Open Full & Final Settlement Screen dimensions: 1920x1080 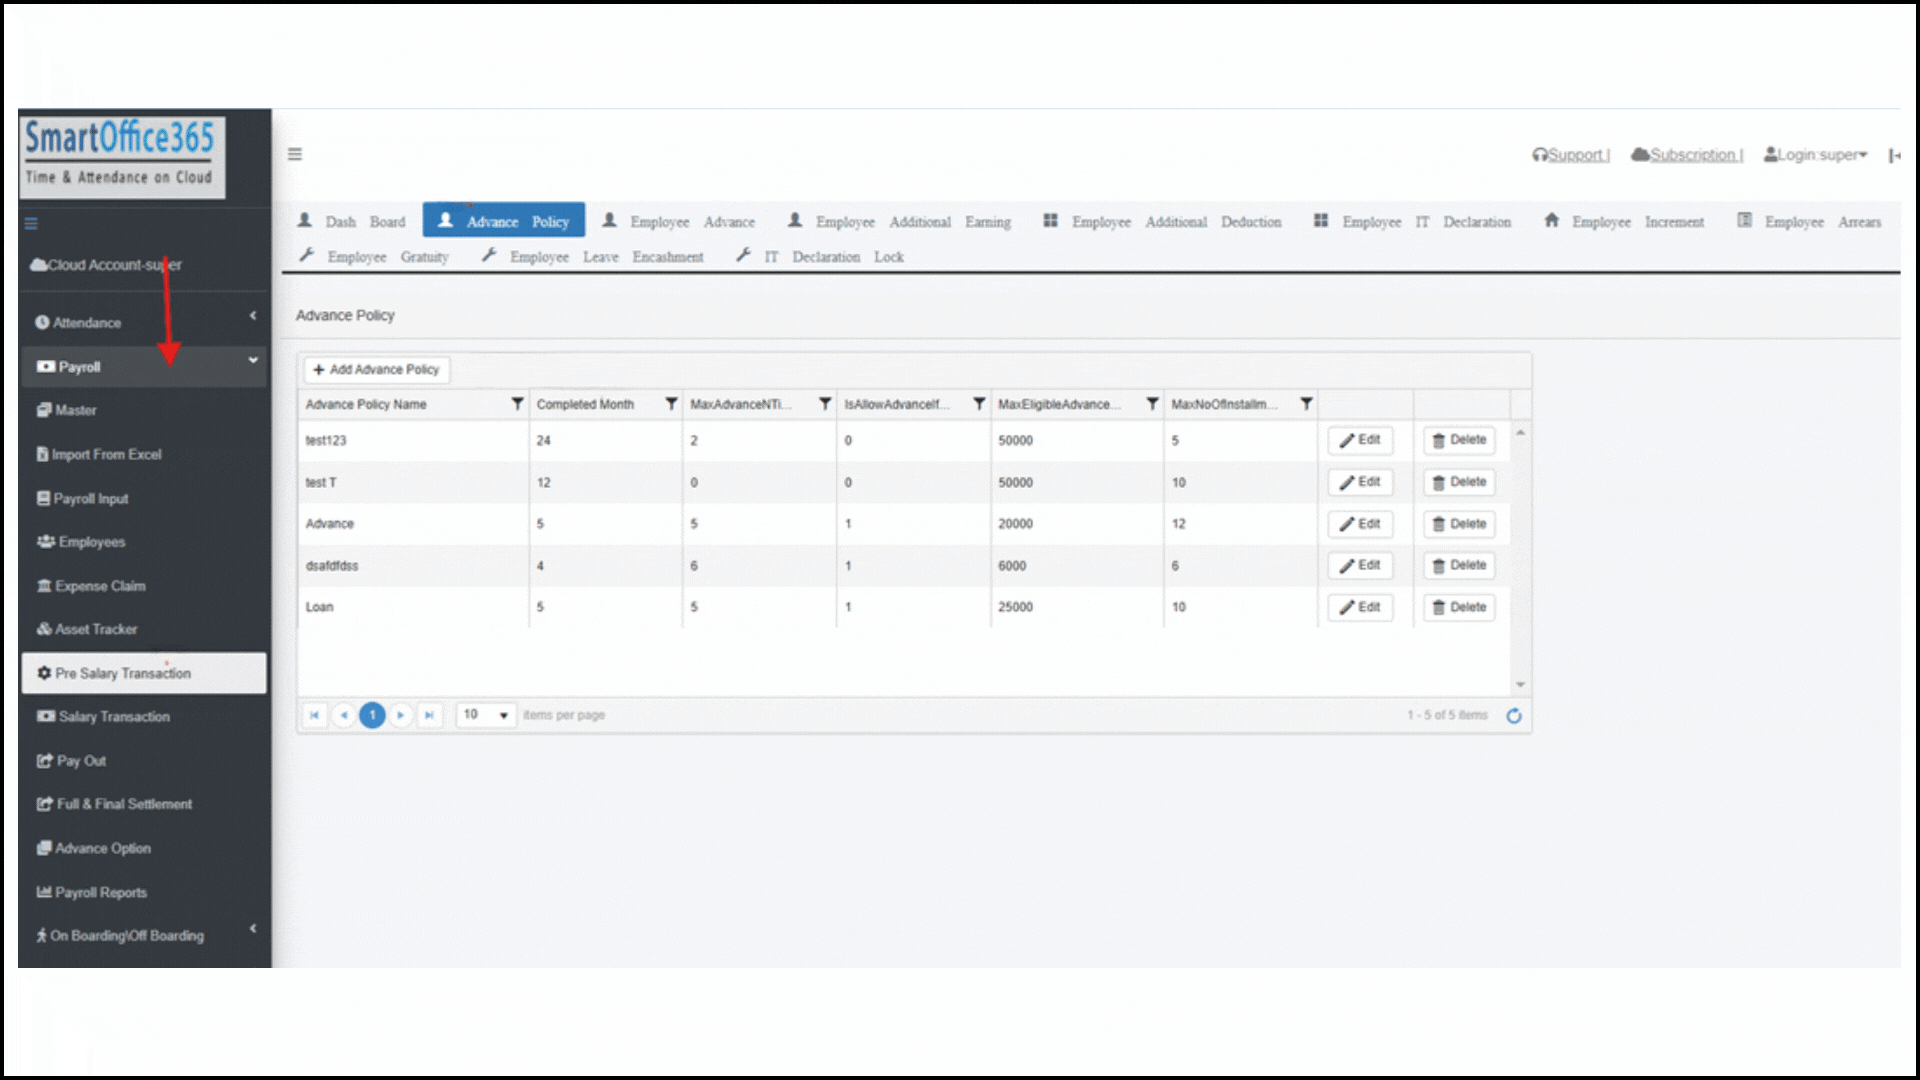(x=114, y=804)
